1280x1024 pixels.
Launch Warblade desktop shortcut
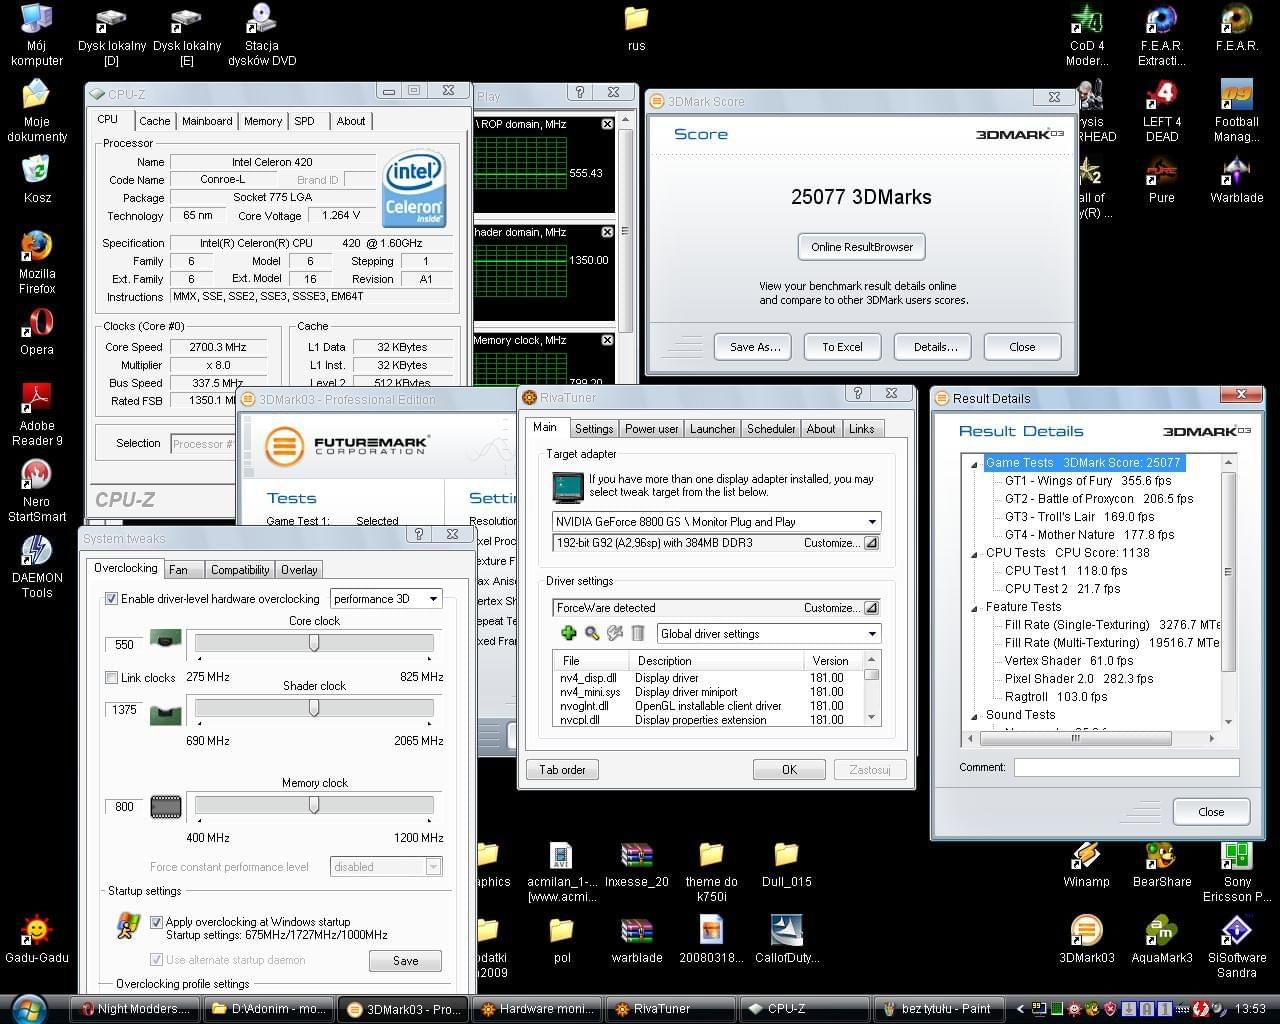coord(1237,179)
